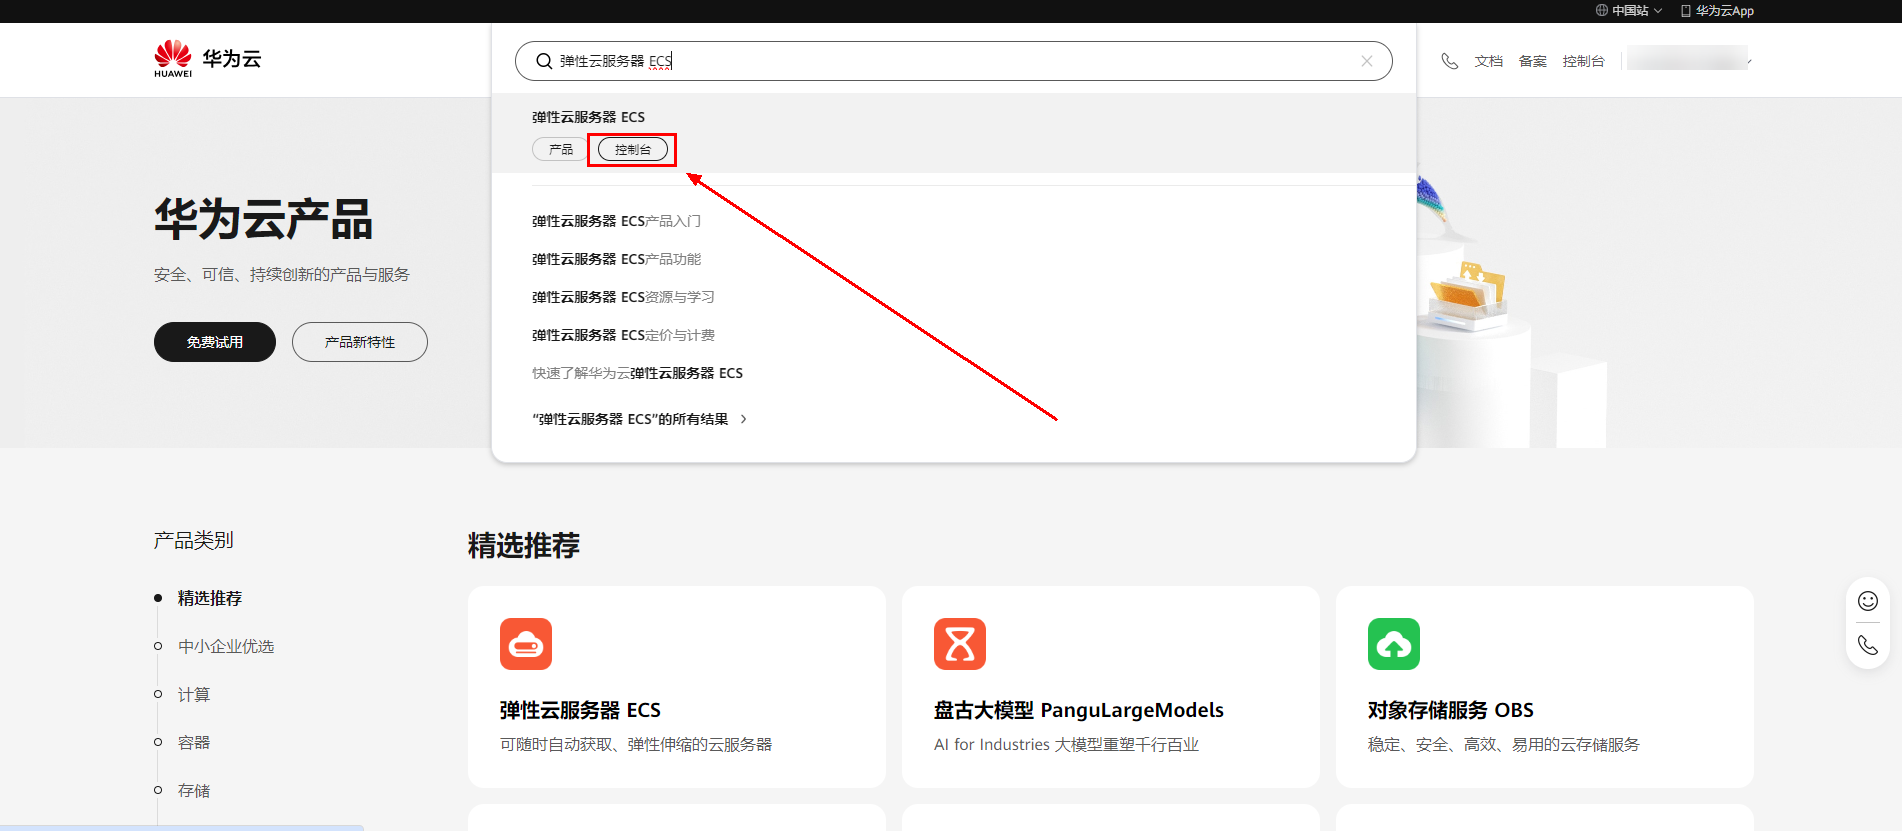Open the Huawei Cloud logo homepage

point(207,59)
